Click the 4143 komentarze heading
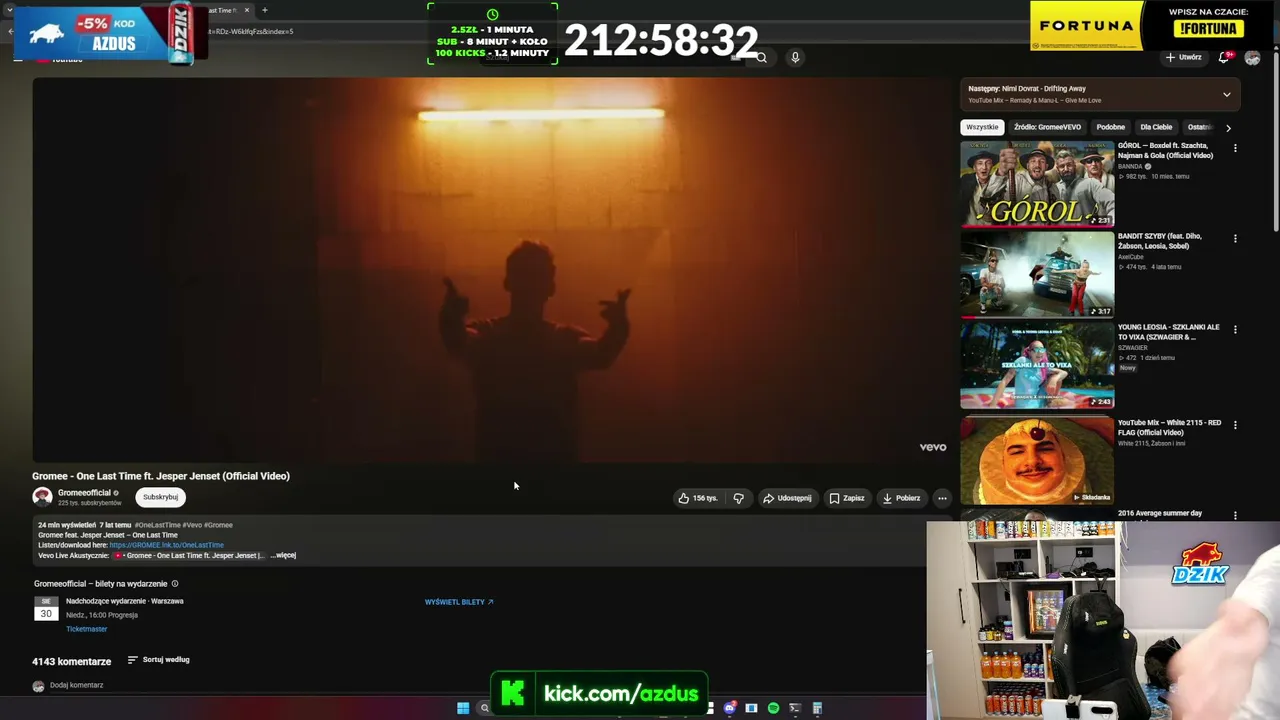Image resolution: width=1280 pixels, height=720 pixels. tap(71, 661)
